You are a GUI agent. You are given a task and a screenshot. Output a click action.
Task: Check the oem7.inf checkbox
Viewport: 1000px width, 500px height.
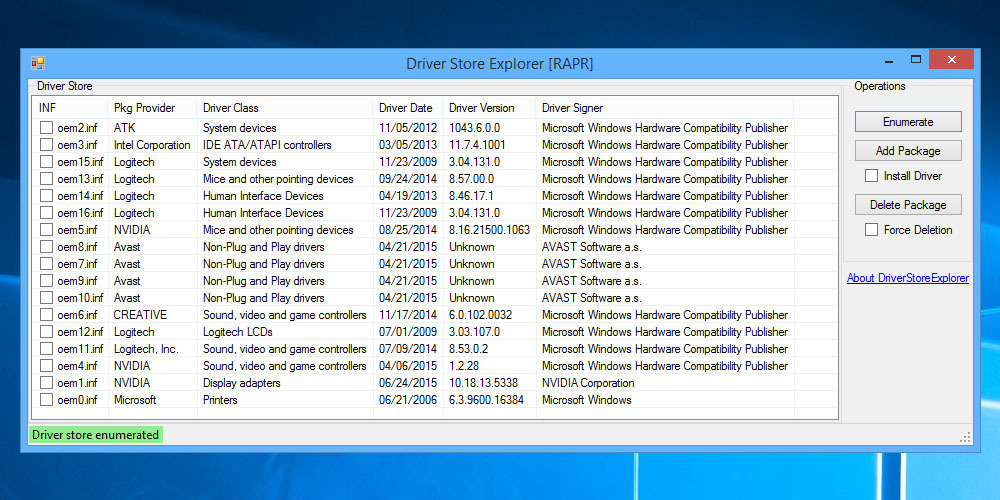click(47, 263)
